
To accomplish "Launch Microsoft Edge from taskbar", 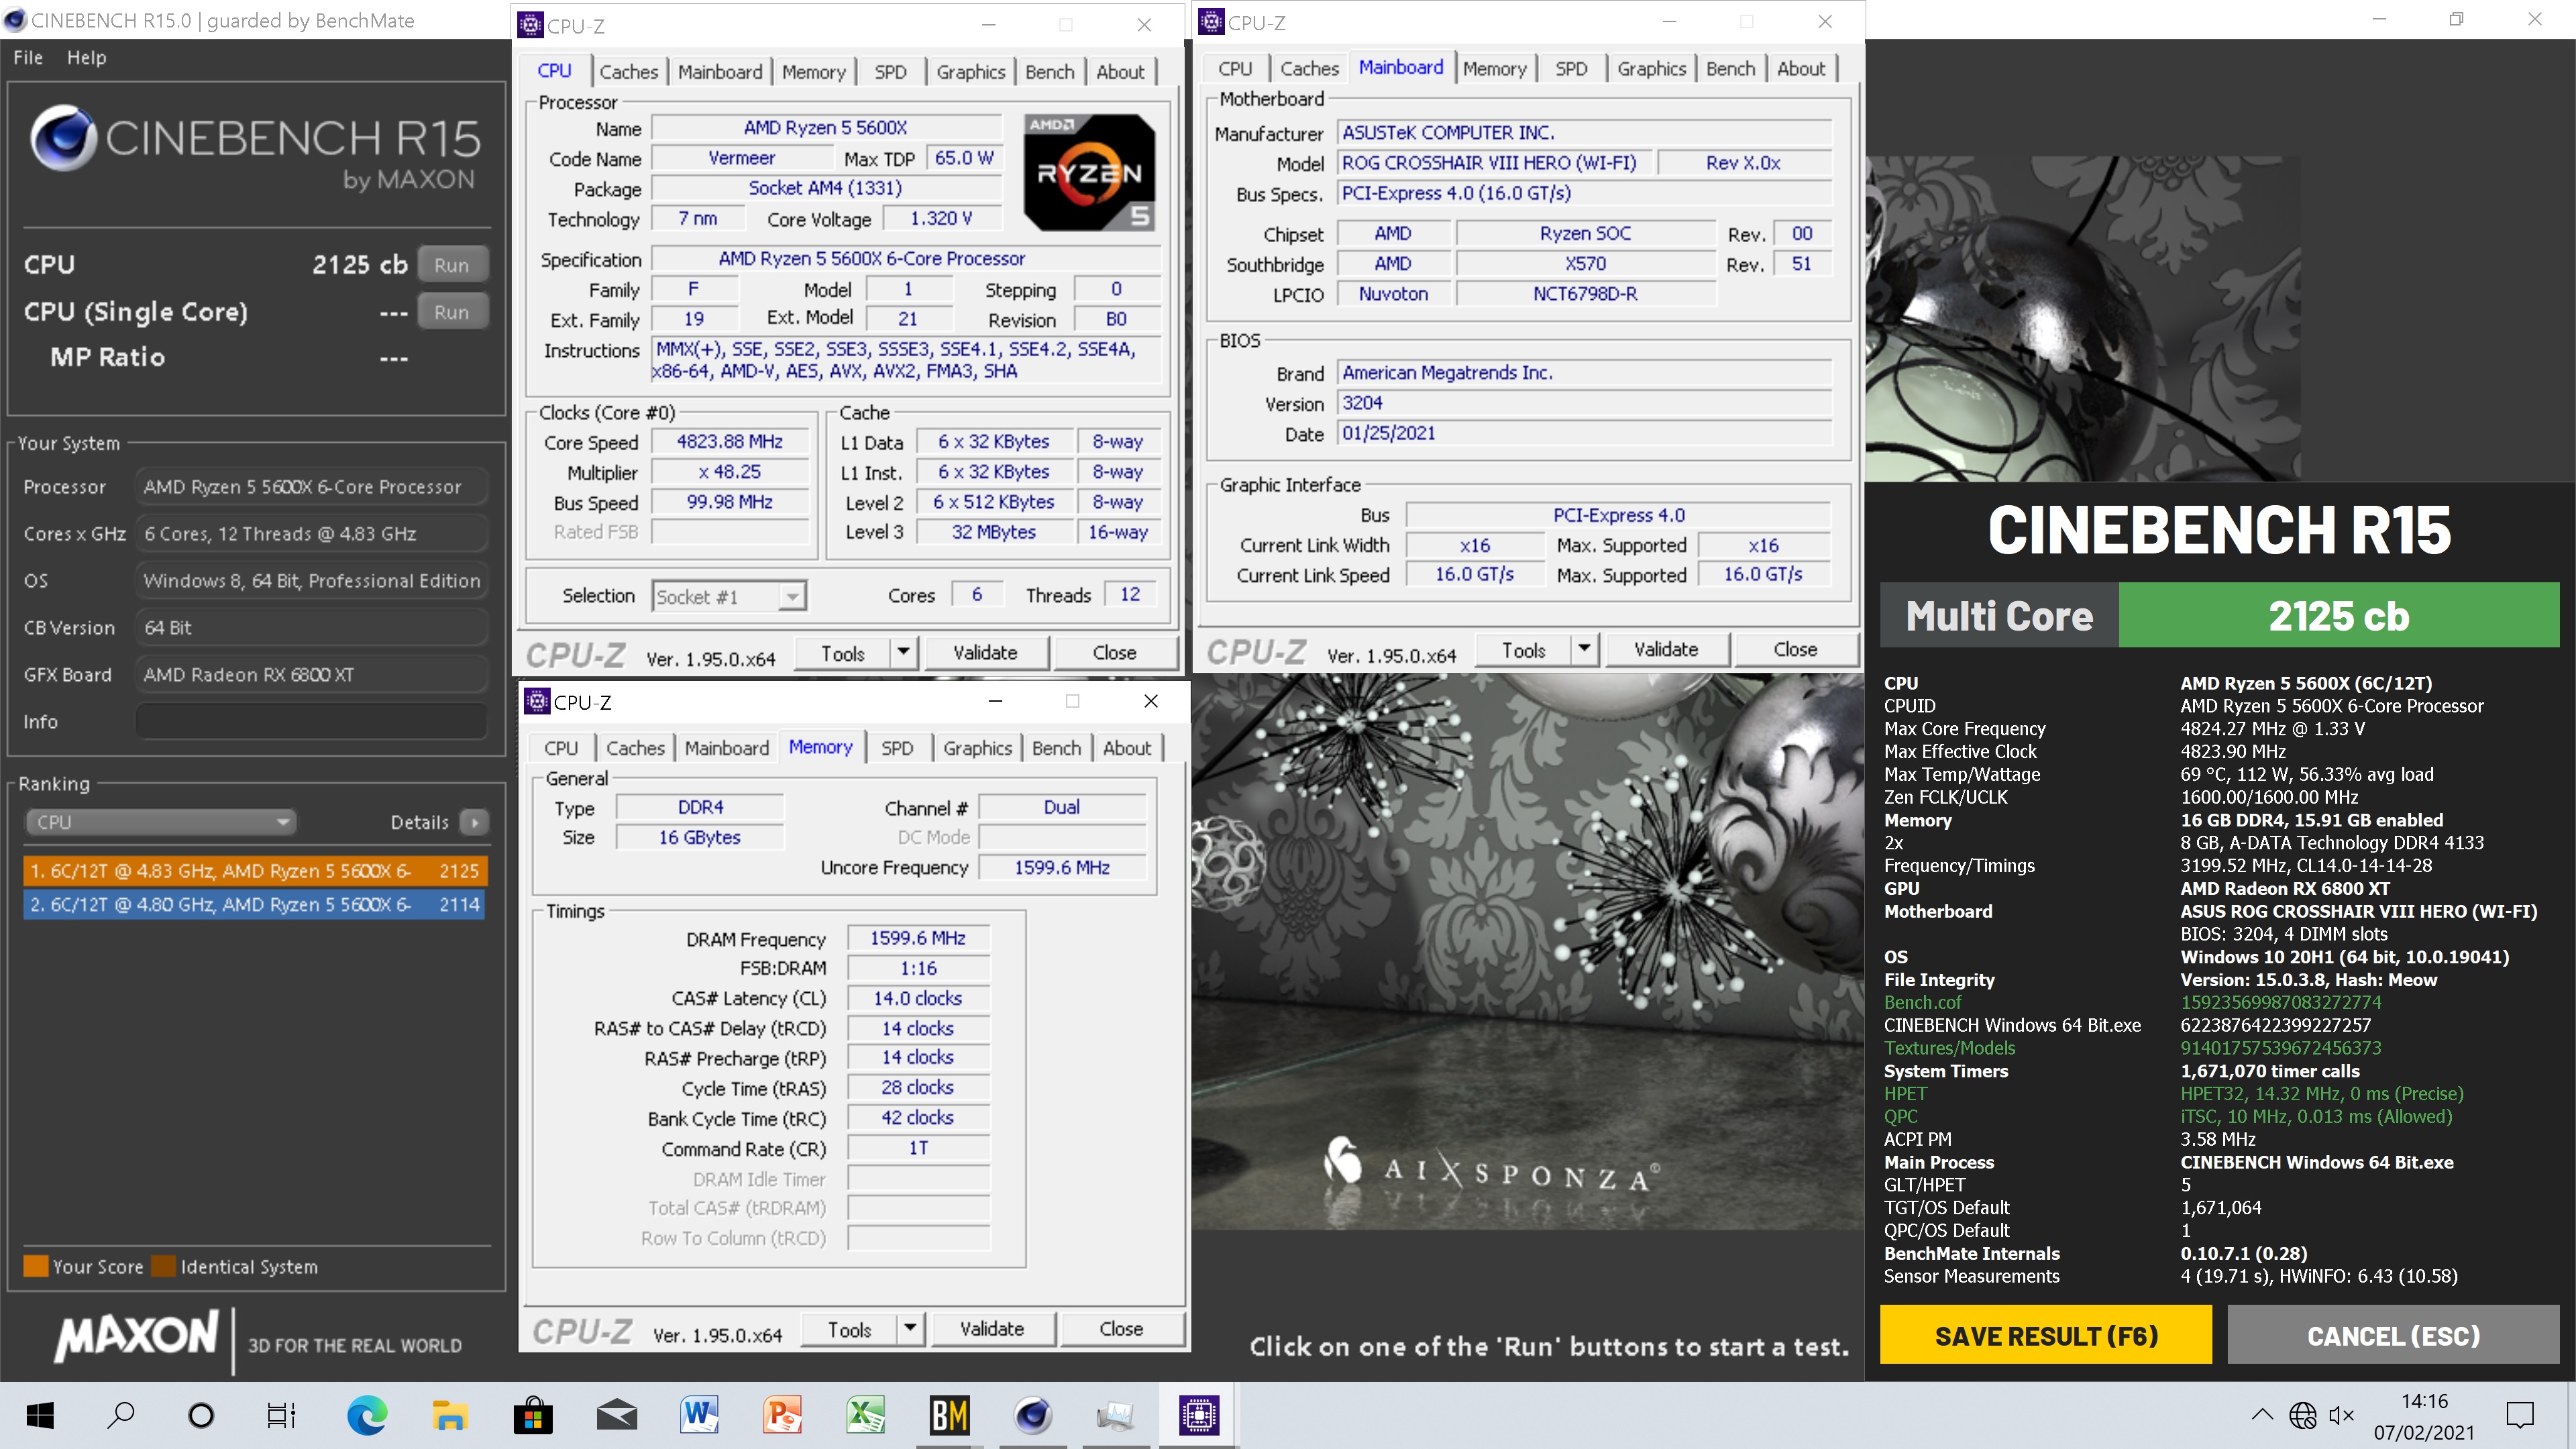I will coord(366,1415).
